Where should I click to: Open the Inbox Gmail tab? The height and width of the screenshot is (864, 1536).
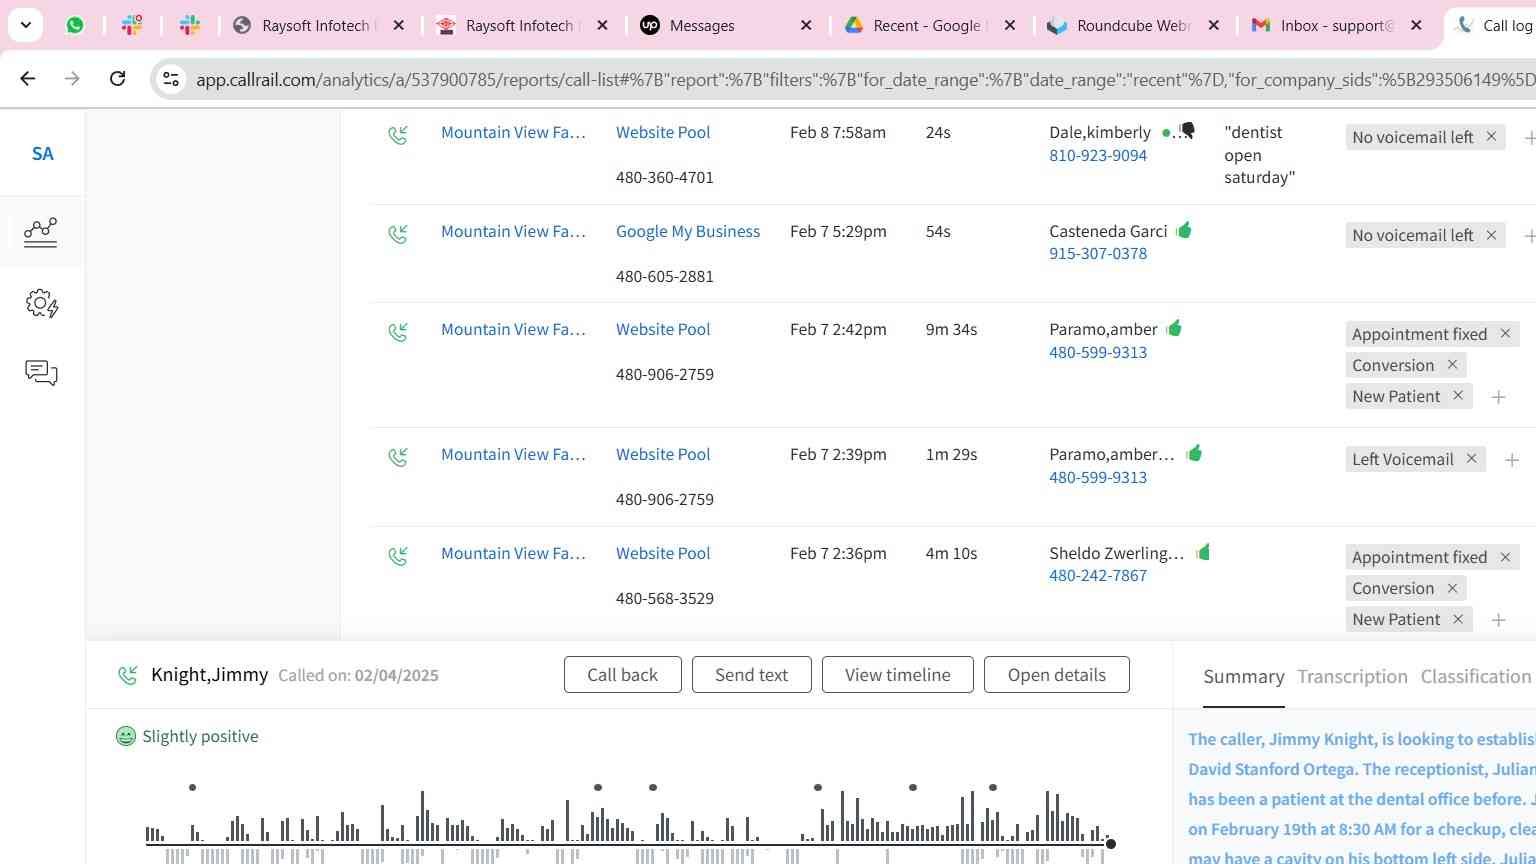tap(1337, 25)
